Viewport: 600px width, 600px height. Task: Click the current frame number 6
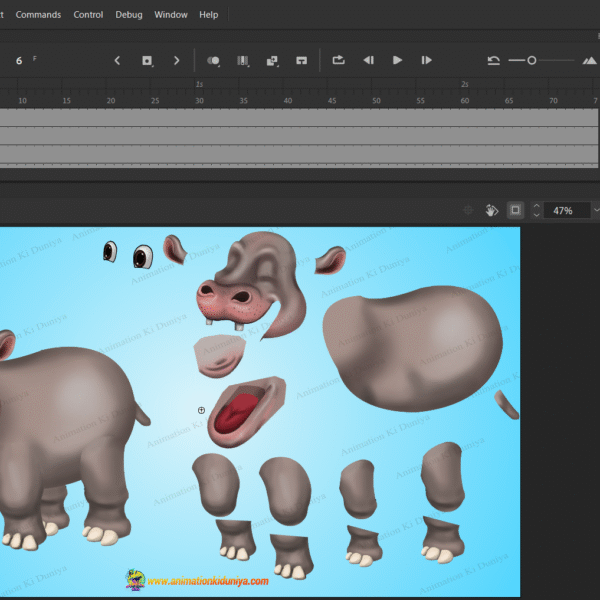(x=19, y=60)
